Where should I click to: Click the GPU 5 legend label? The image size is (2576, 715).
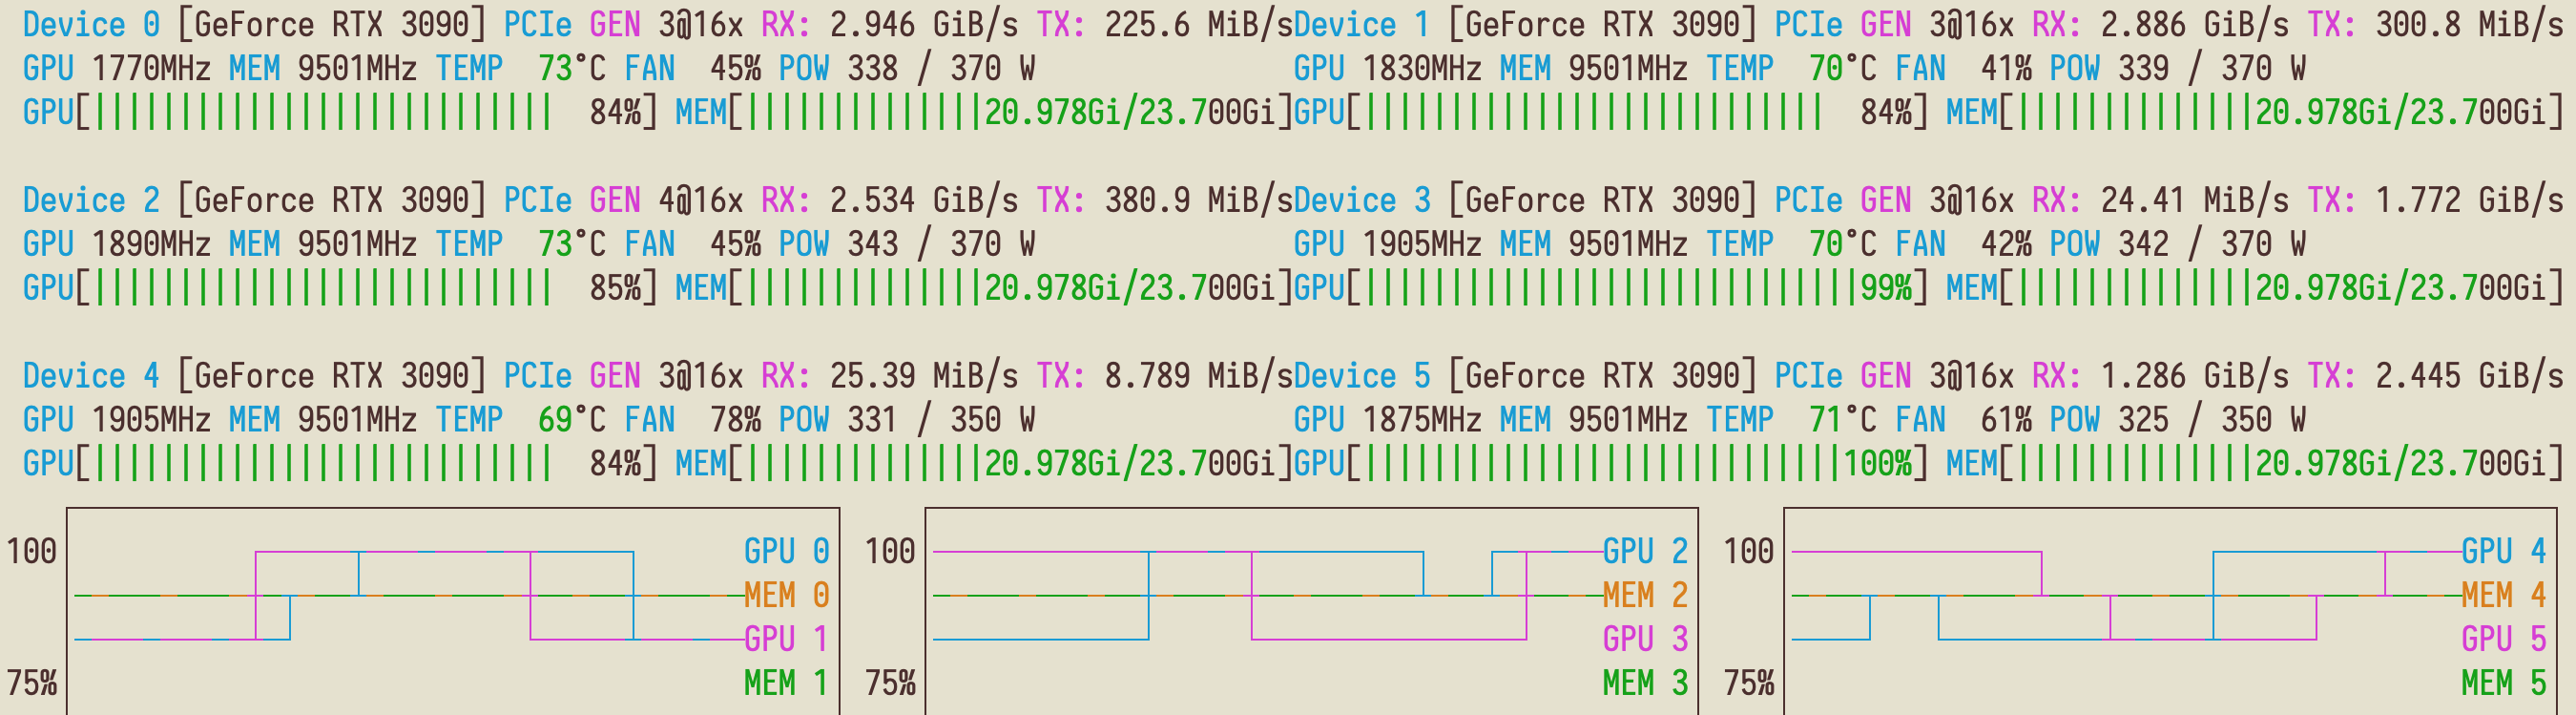click(2504, 639)
